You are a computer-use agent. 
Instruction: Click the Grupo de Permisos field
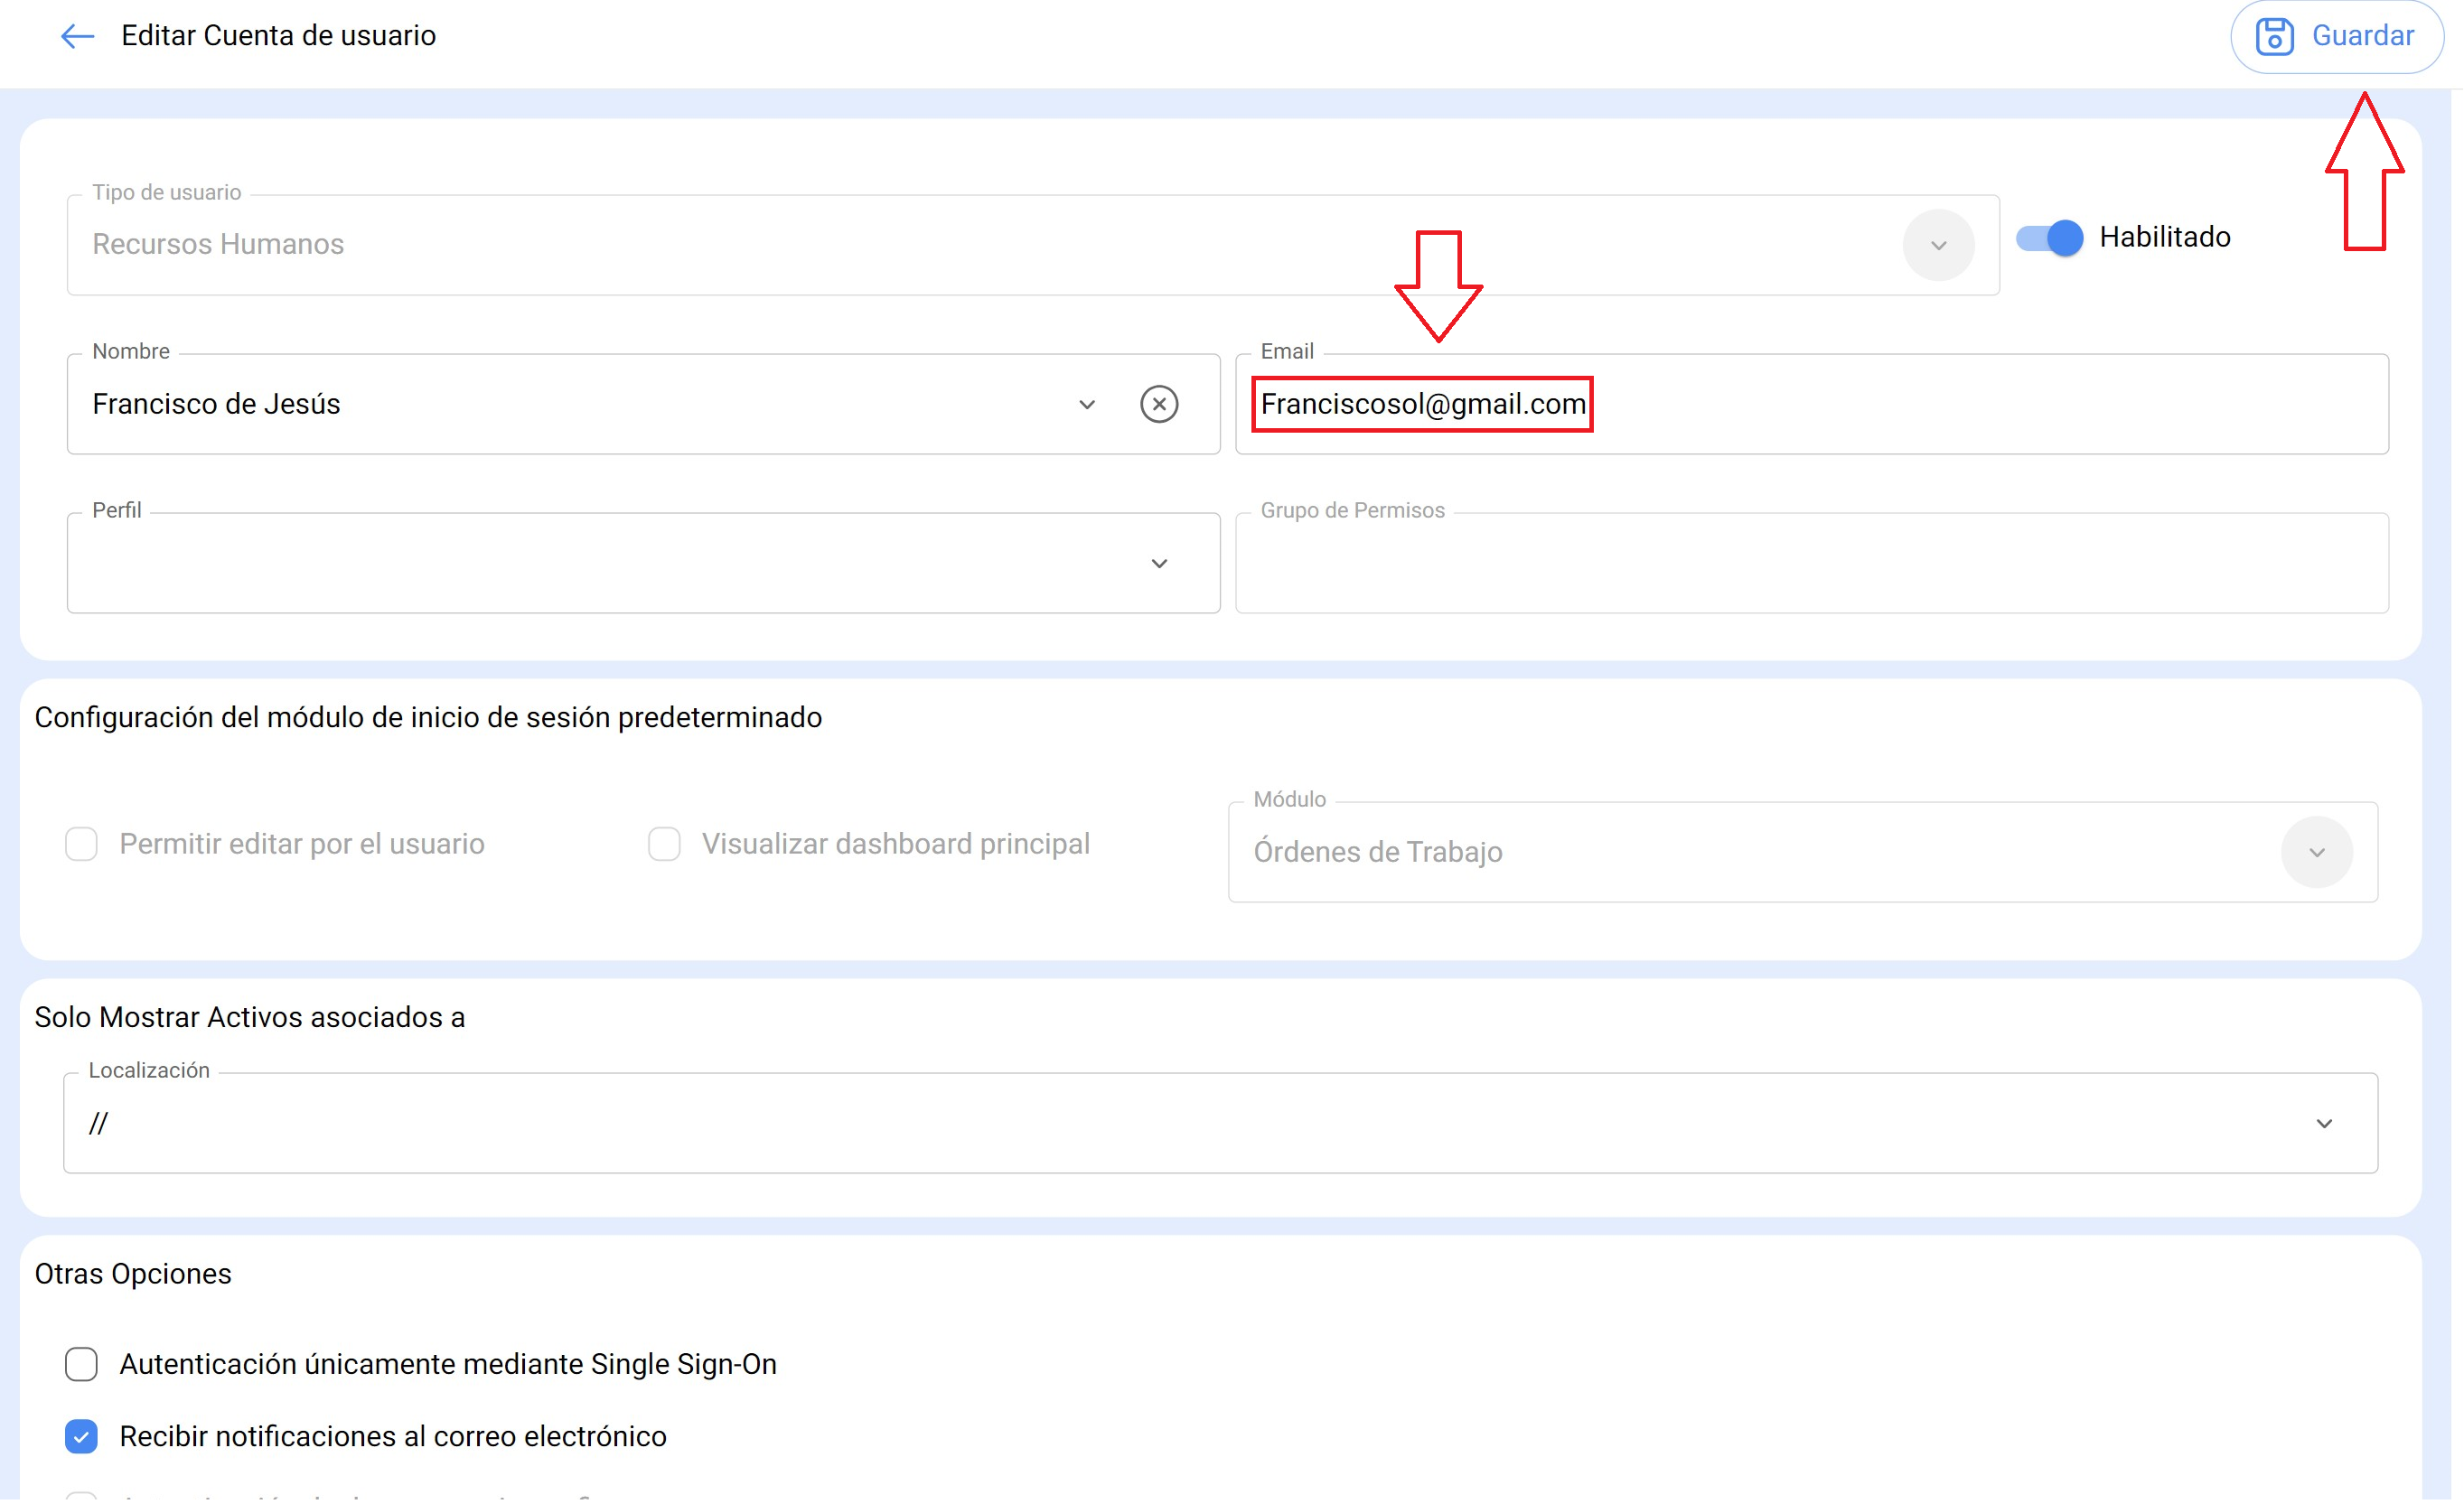[1810, 565]
